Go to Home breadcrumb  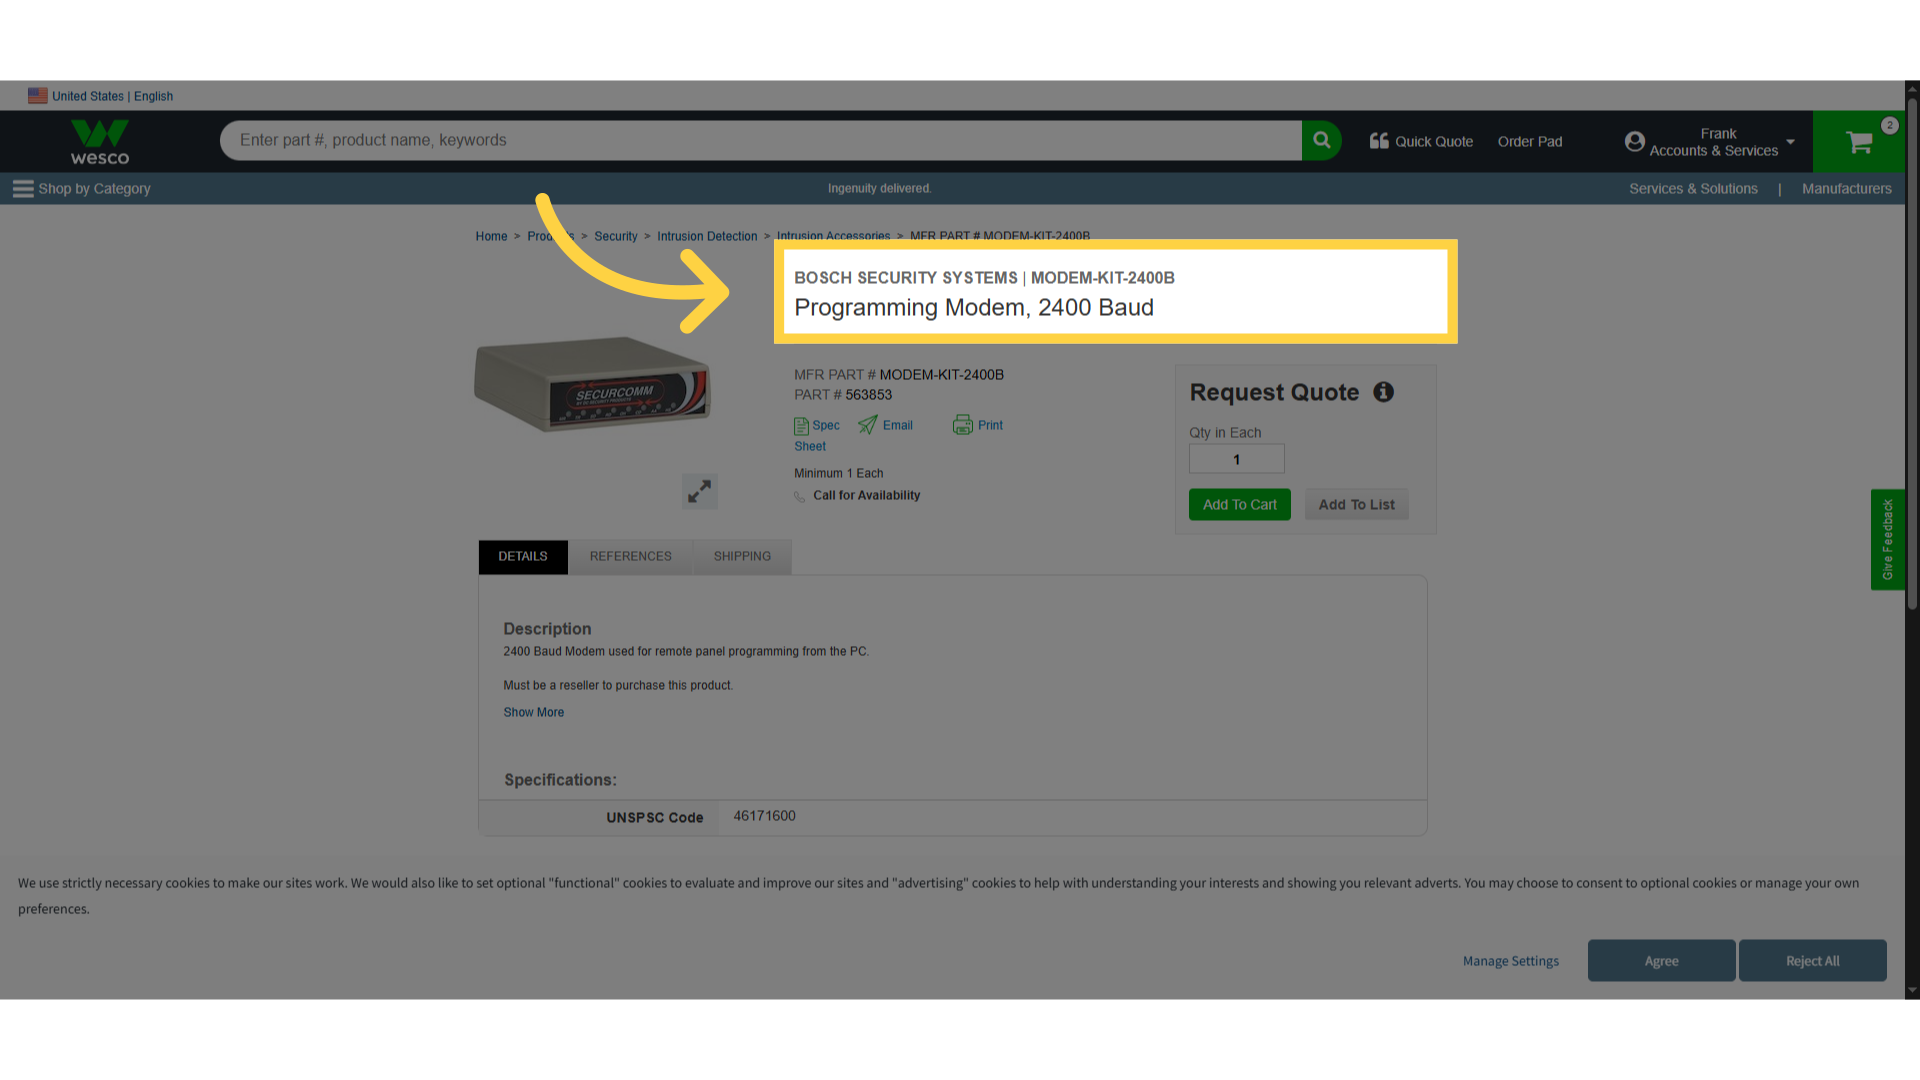pyautogui.click(x=491, y=237)
